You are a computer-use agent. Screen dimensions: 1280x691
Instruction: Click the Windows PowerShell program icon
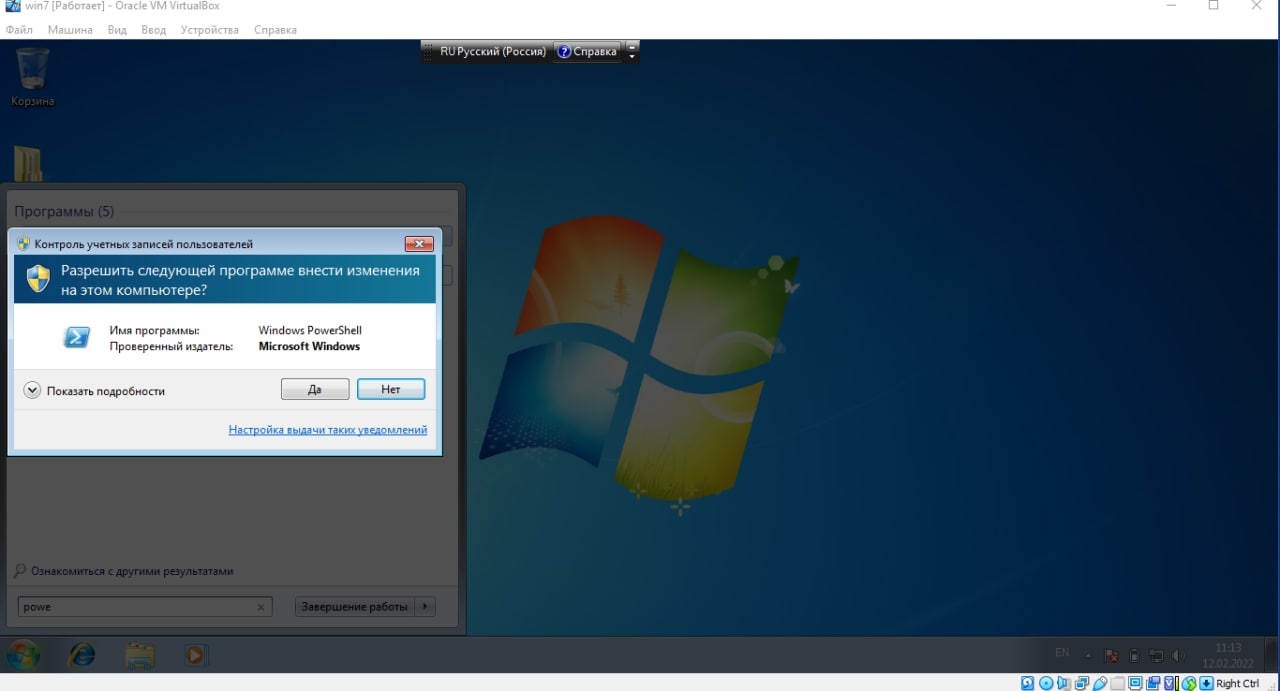(77, 337)
